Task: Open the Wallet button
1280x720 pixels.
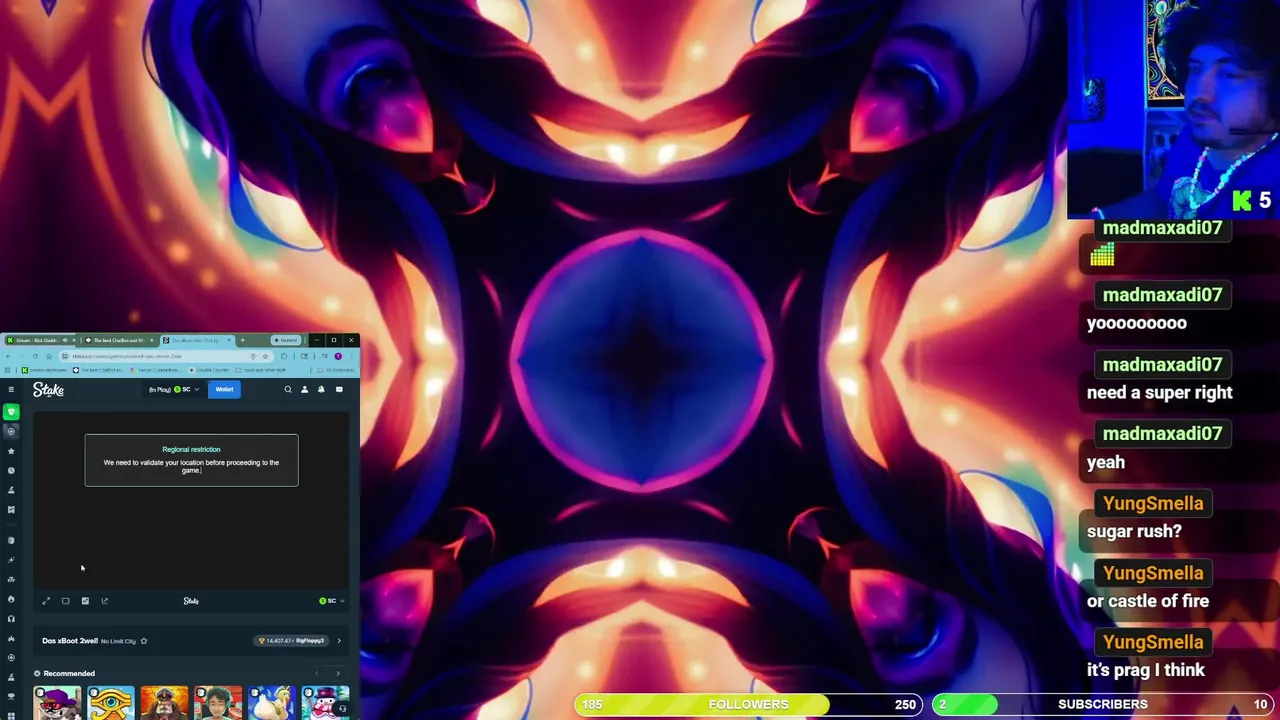Action: click(x=224, y=389)
